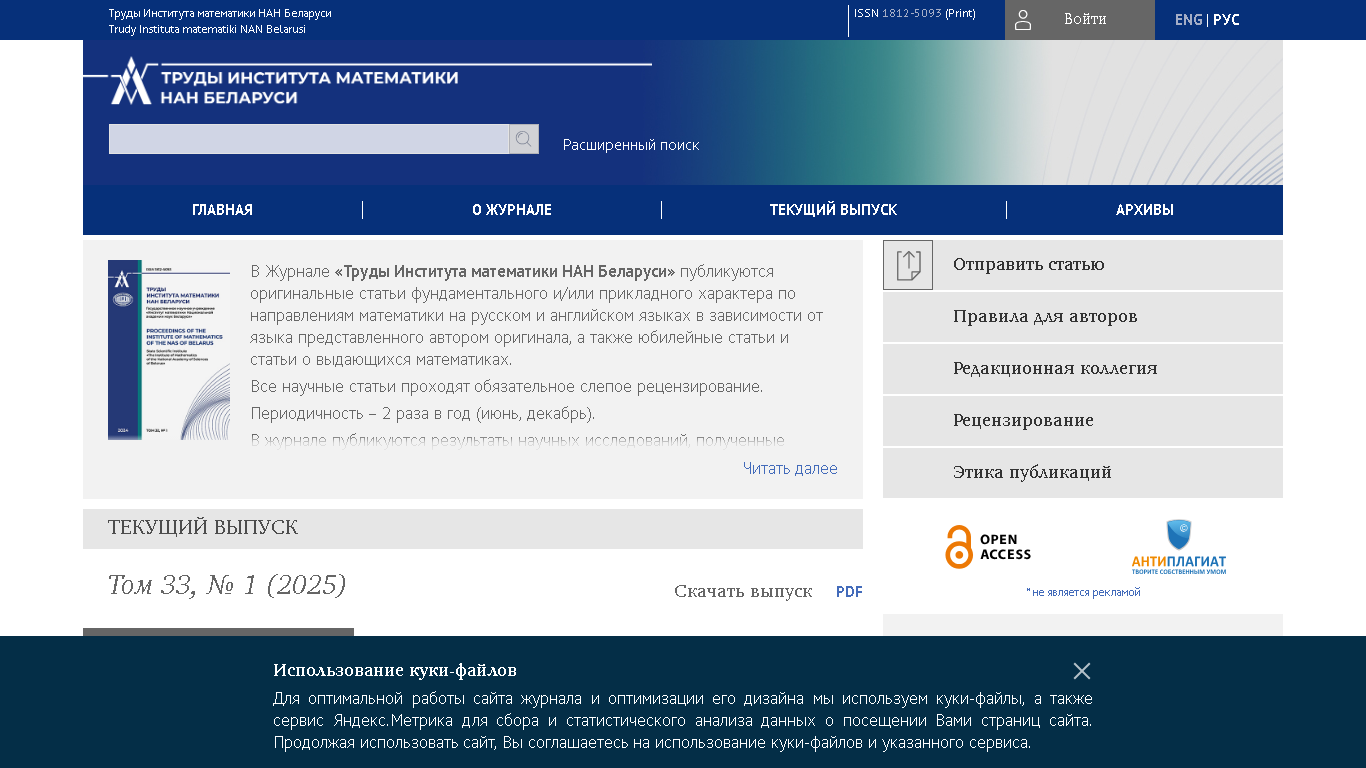Click the Войти login button
The image size is (1366, 768).
1080,20
